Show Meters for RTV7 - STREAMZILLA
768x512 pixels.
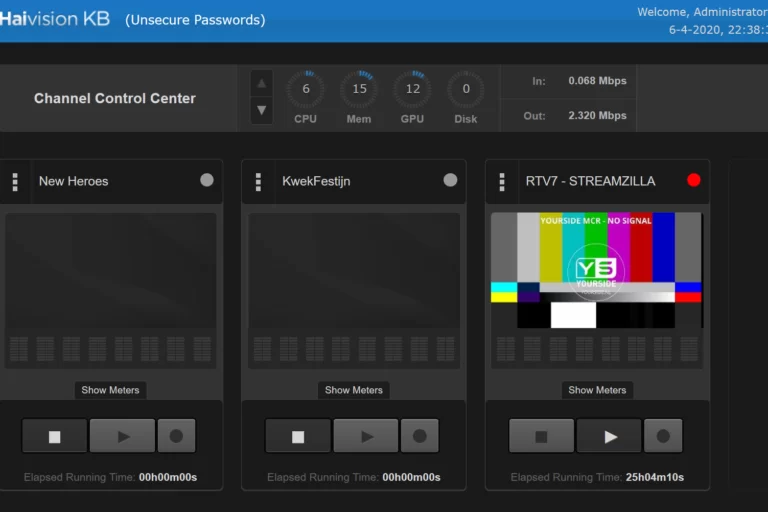click(597, 390)
